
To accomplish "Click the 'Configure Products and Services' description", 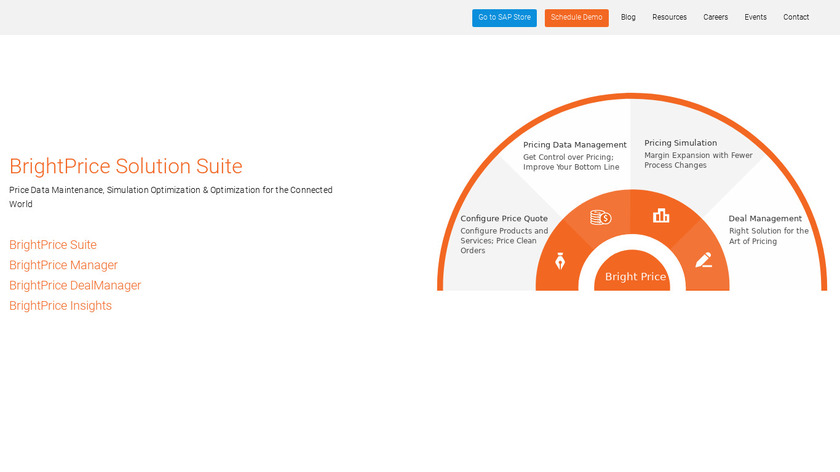I will point(504,241).
